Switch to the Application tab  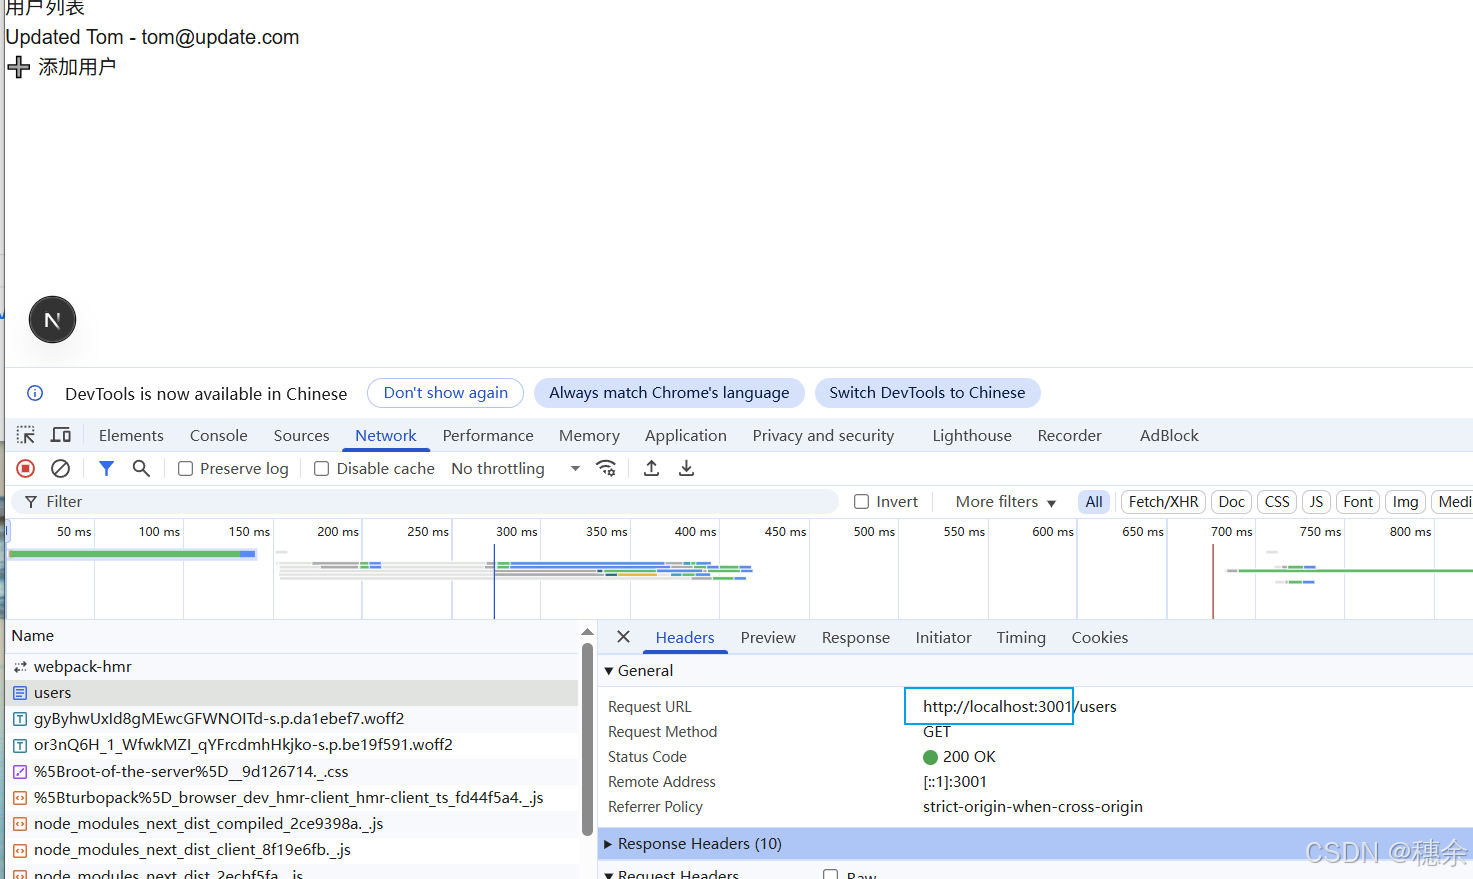(685, 435)
